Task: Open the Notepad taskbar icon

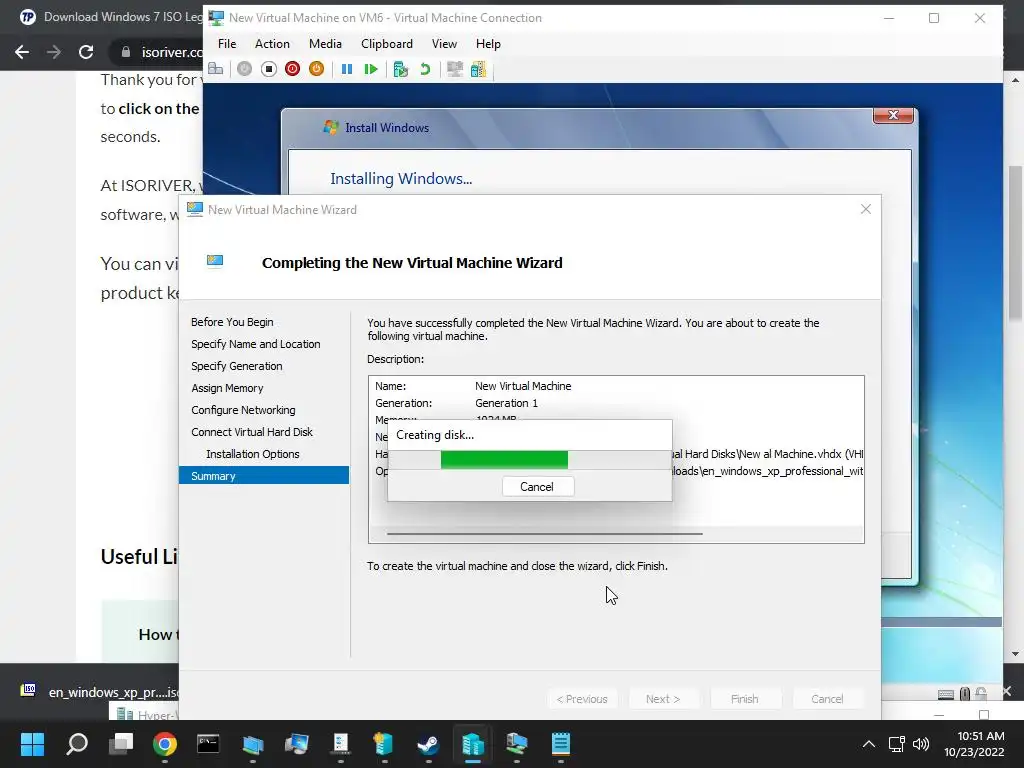Action: click(x=560, y=744)
